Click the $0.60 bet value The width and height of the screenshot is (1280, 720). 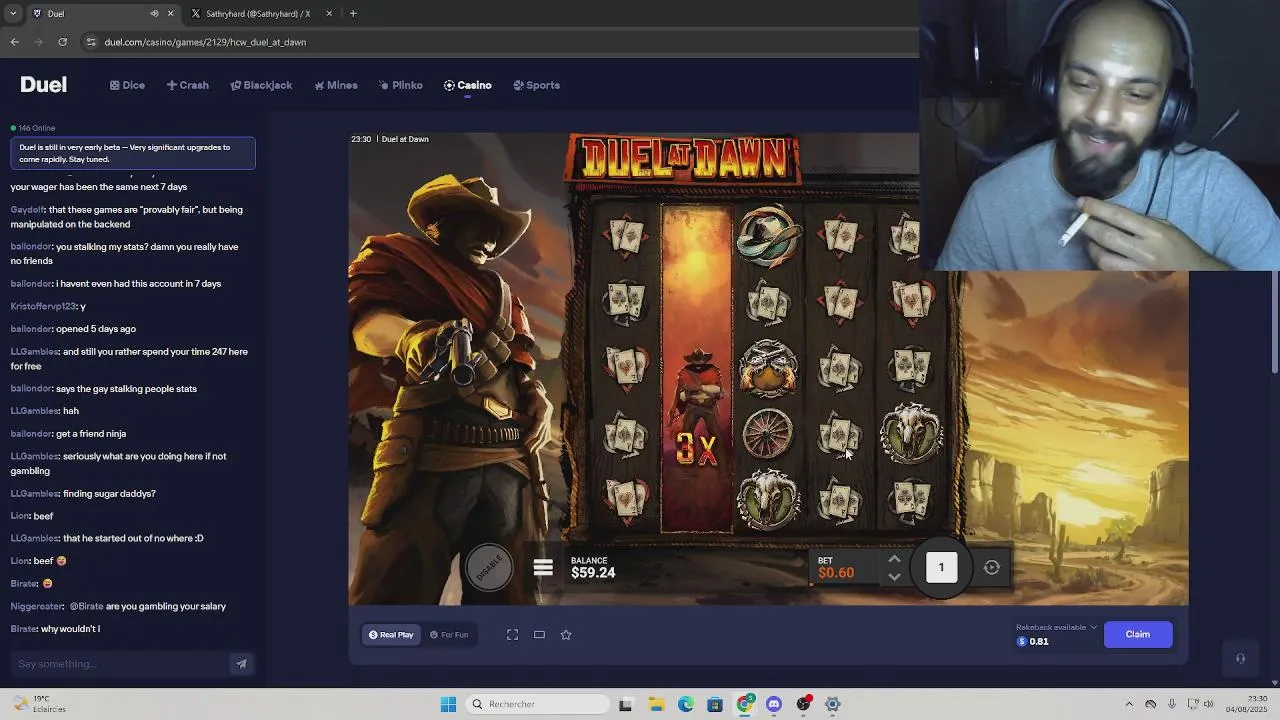836,573
